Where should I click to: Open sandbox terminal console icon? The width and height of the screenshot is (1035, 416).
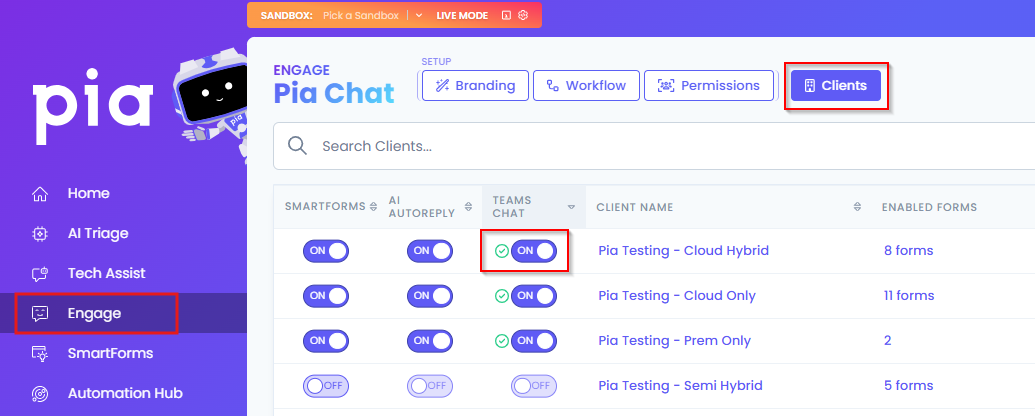(506, 15)
